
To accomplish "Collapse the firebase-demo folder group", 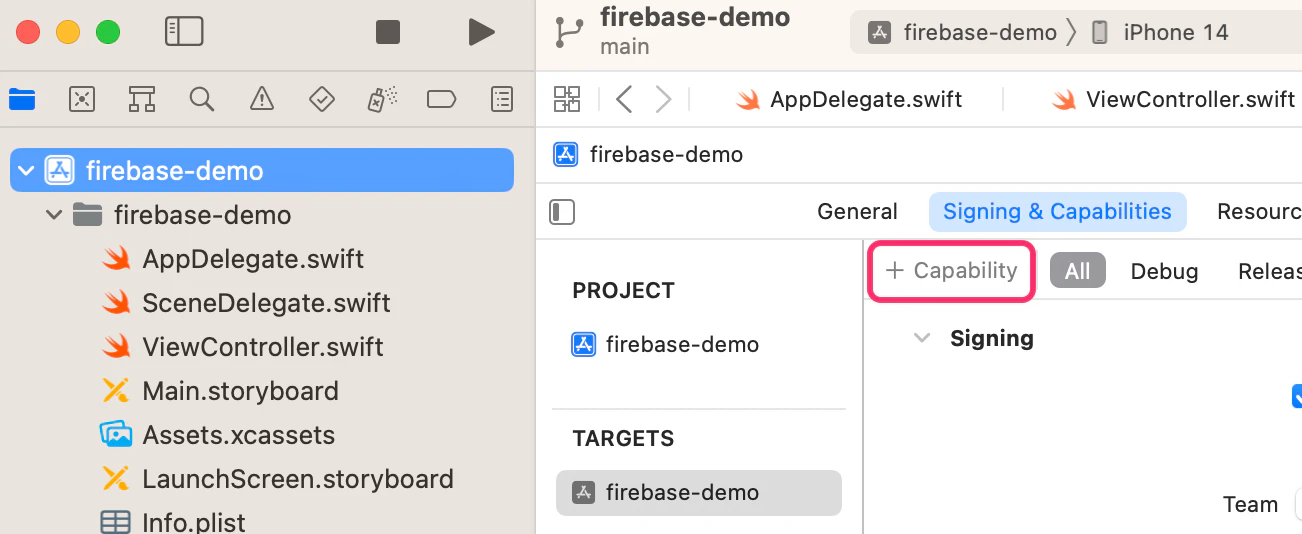I will (54, 215).
